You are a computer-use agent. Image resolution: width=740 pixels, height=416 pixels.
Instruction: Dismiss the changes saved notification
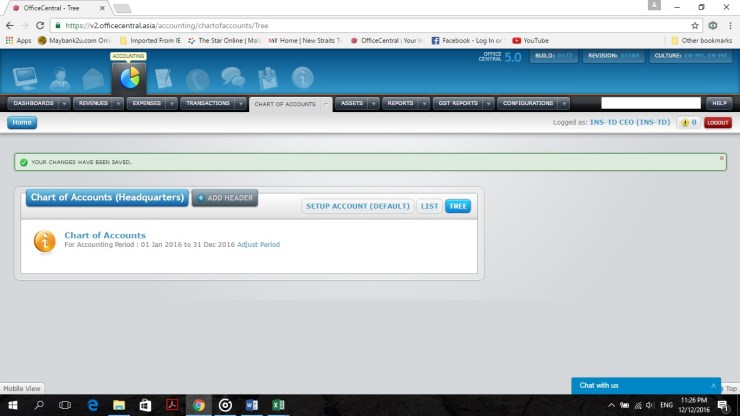[x=721, y=158]
